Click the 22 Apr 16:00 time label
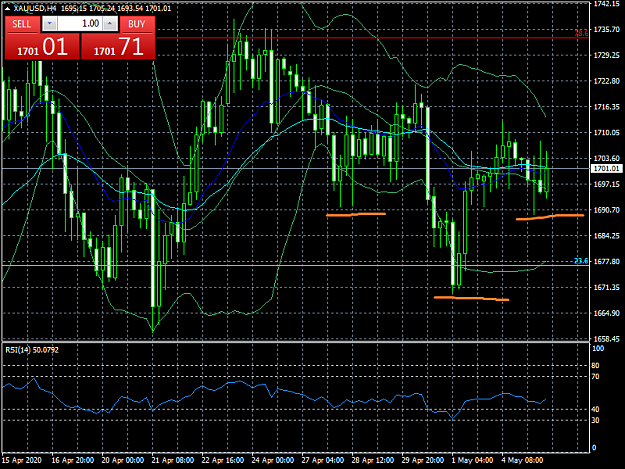This screenshot has width=625, height=469. [x=223, y=460]
